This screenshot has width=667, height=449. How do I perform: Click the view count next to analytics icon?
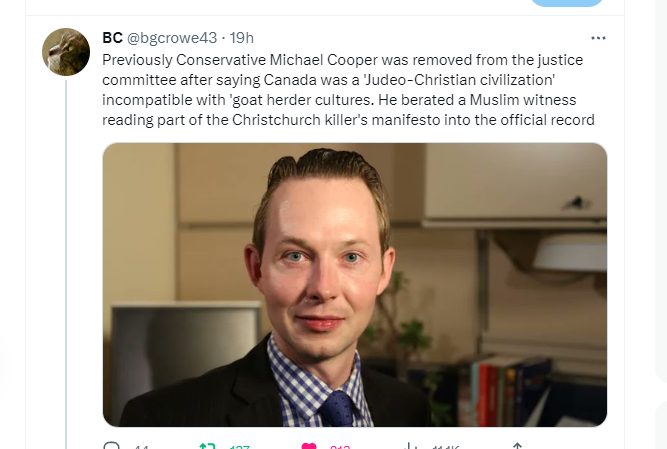point(446,447)
